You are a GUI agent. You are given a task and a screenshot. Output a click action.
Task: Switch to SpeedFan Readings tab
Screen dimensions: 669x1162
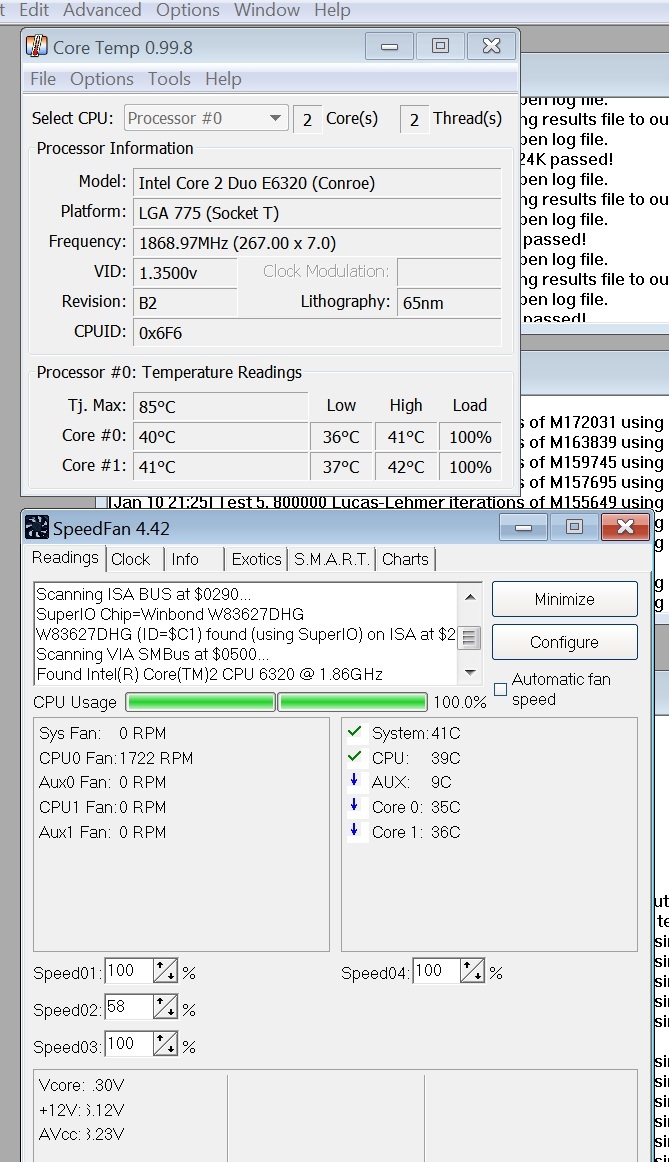point(65,557)
